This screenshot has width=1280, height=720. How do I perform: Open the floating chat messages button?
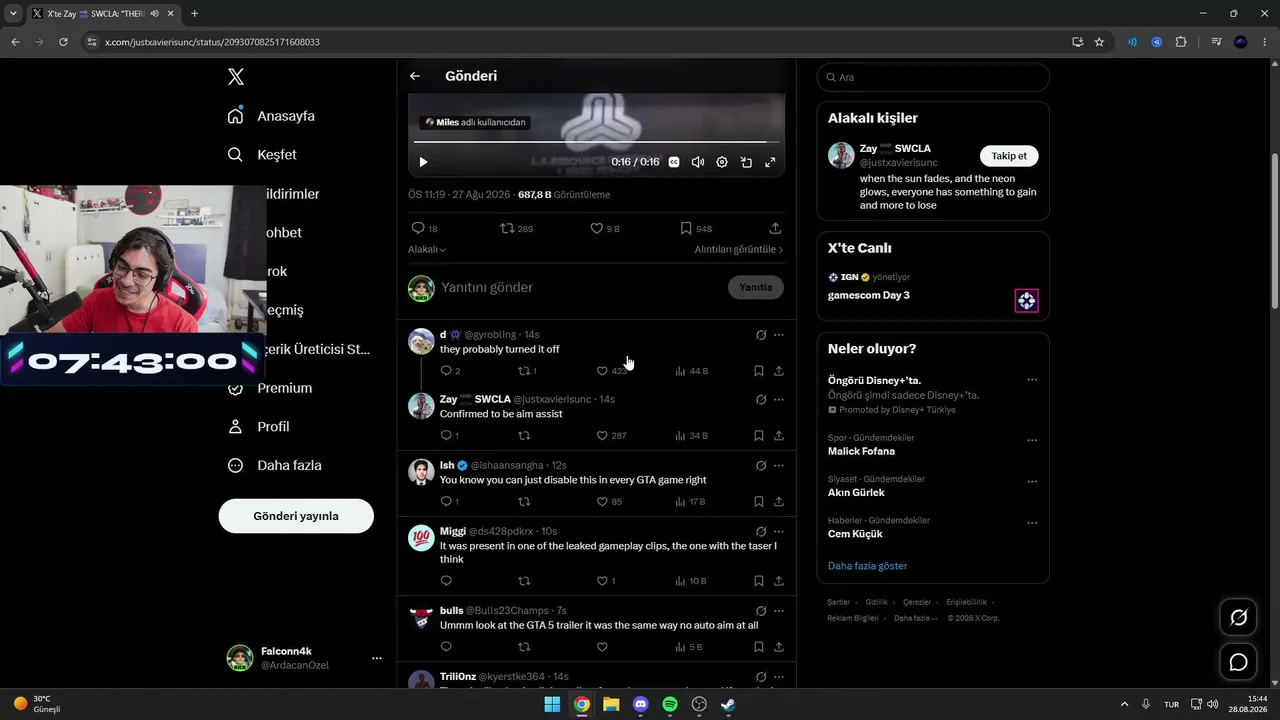(x=1238, y=662)
